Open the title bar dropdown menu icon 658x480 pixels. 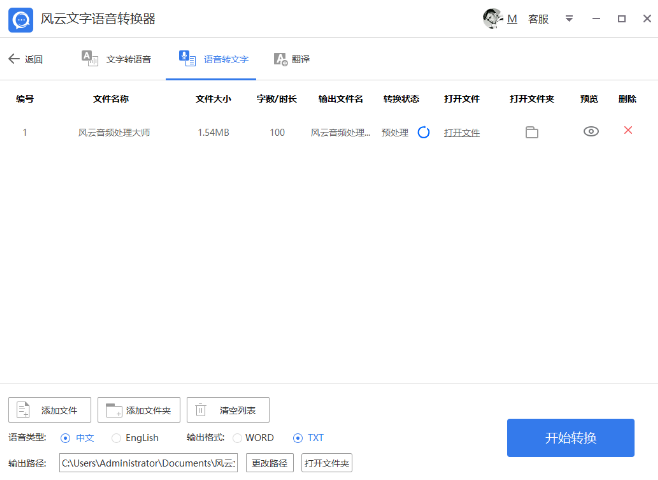pos(569,19)
